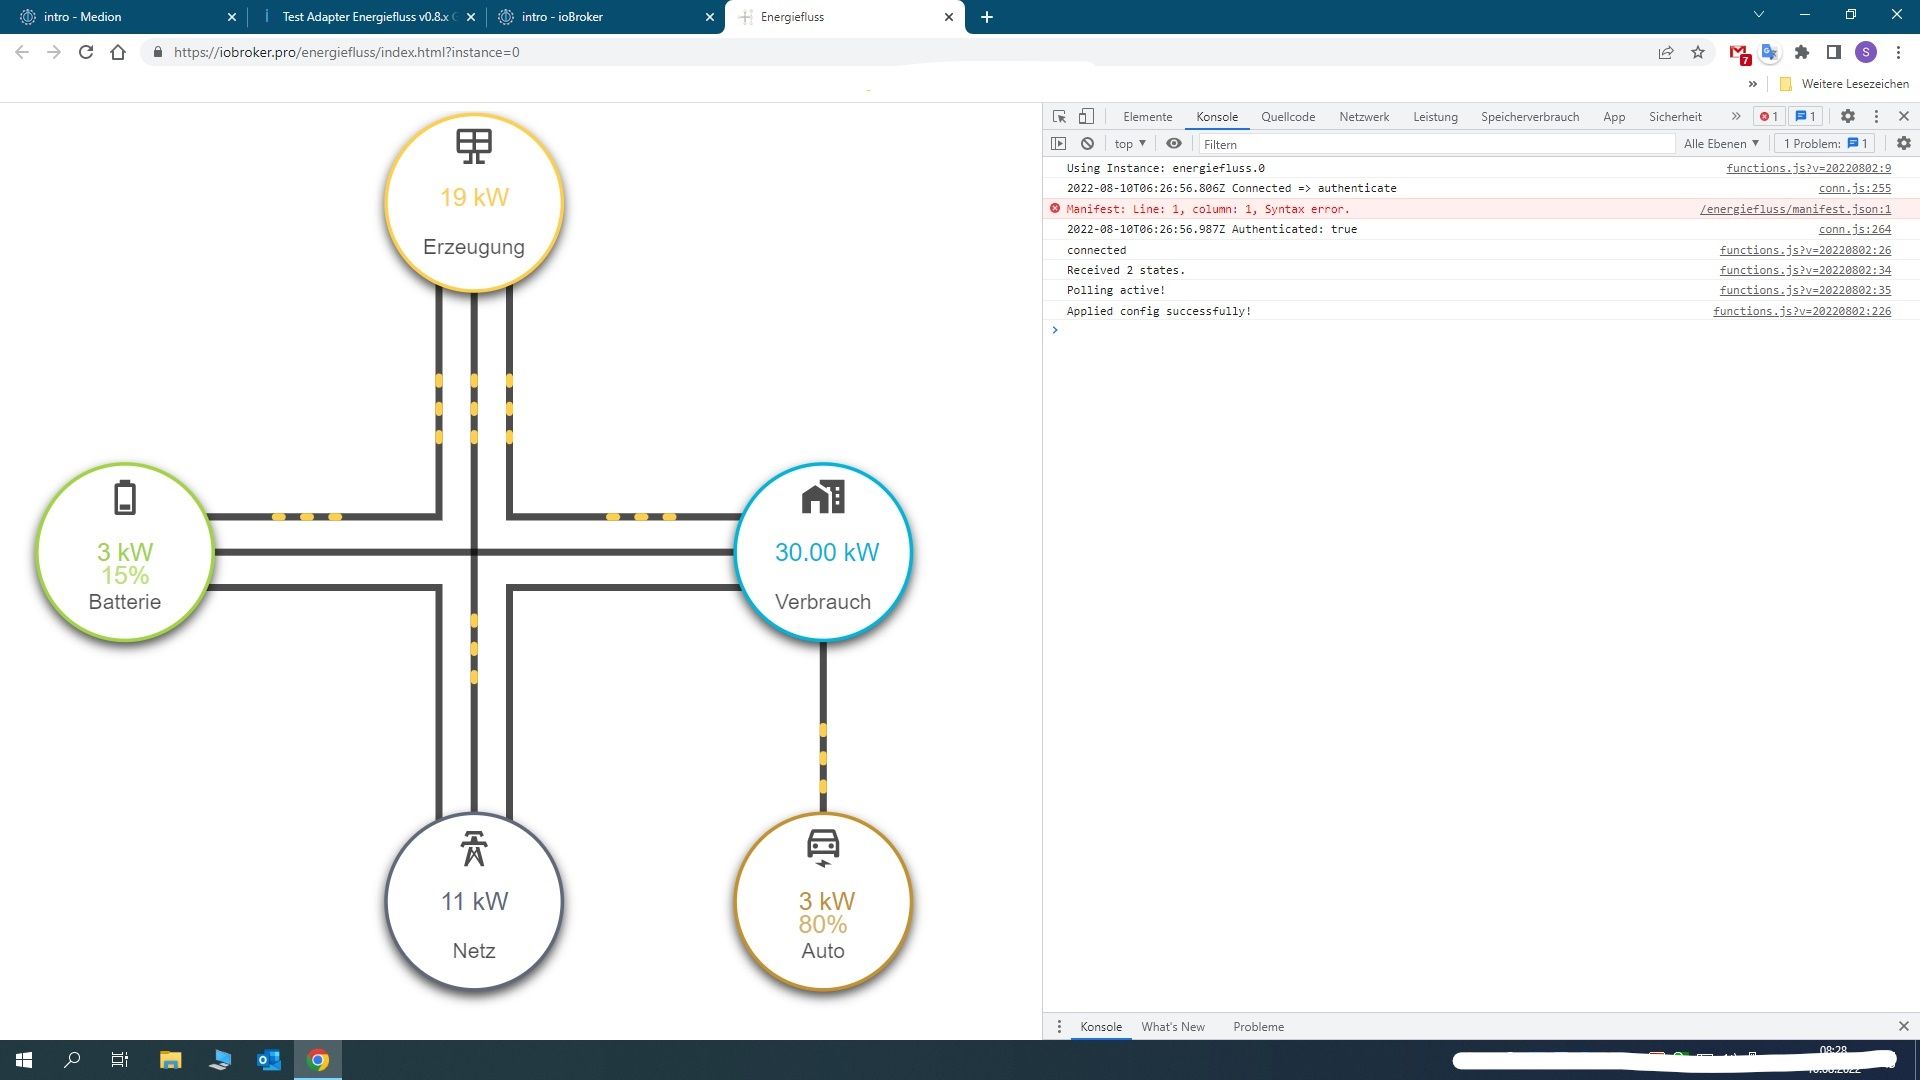
Task: Expand more DevTools tabs chevron
Action: click(x=1736, y=117)
